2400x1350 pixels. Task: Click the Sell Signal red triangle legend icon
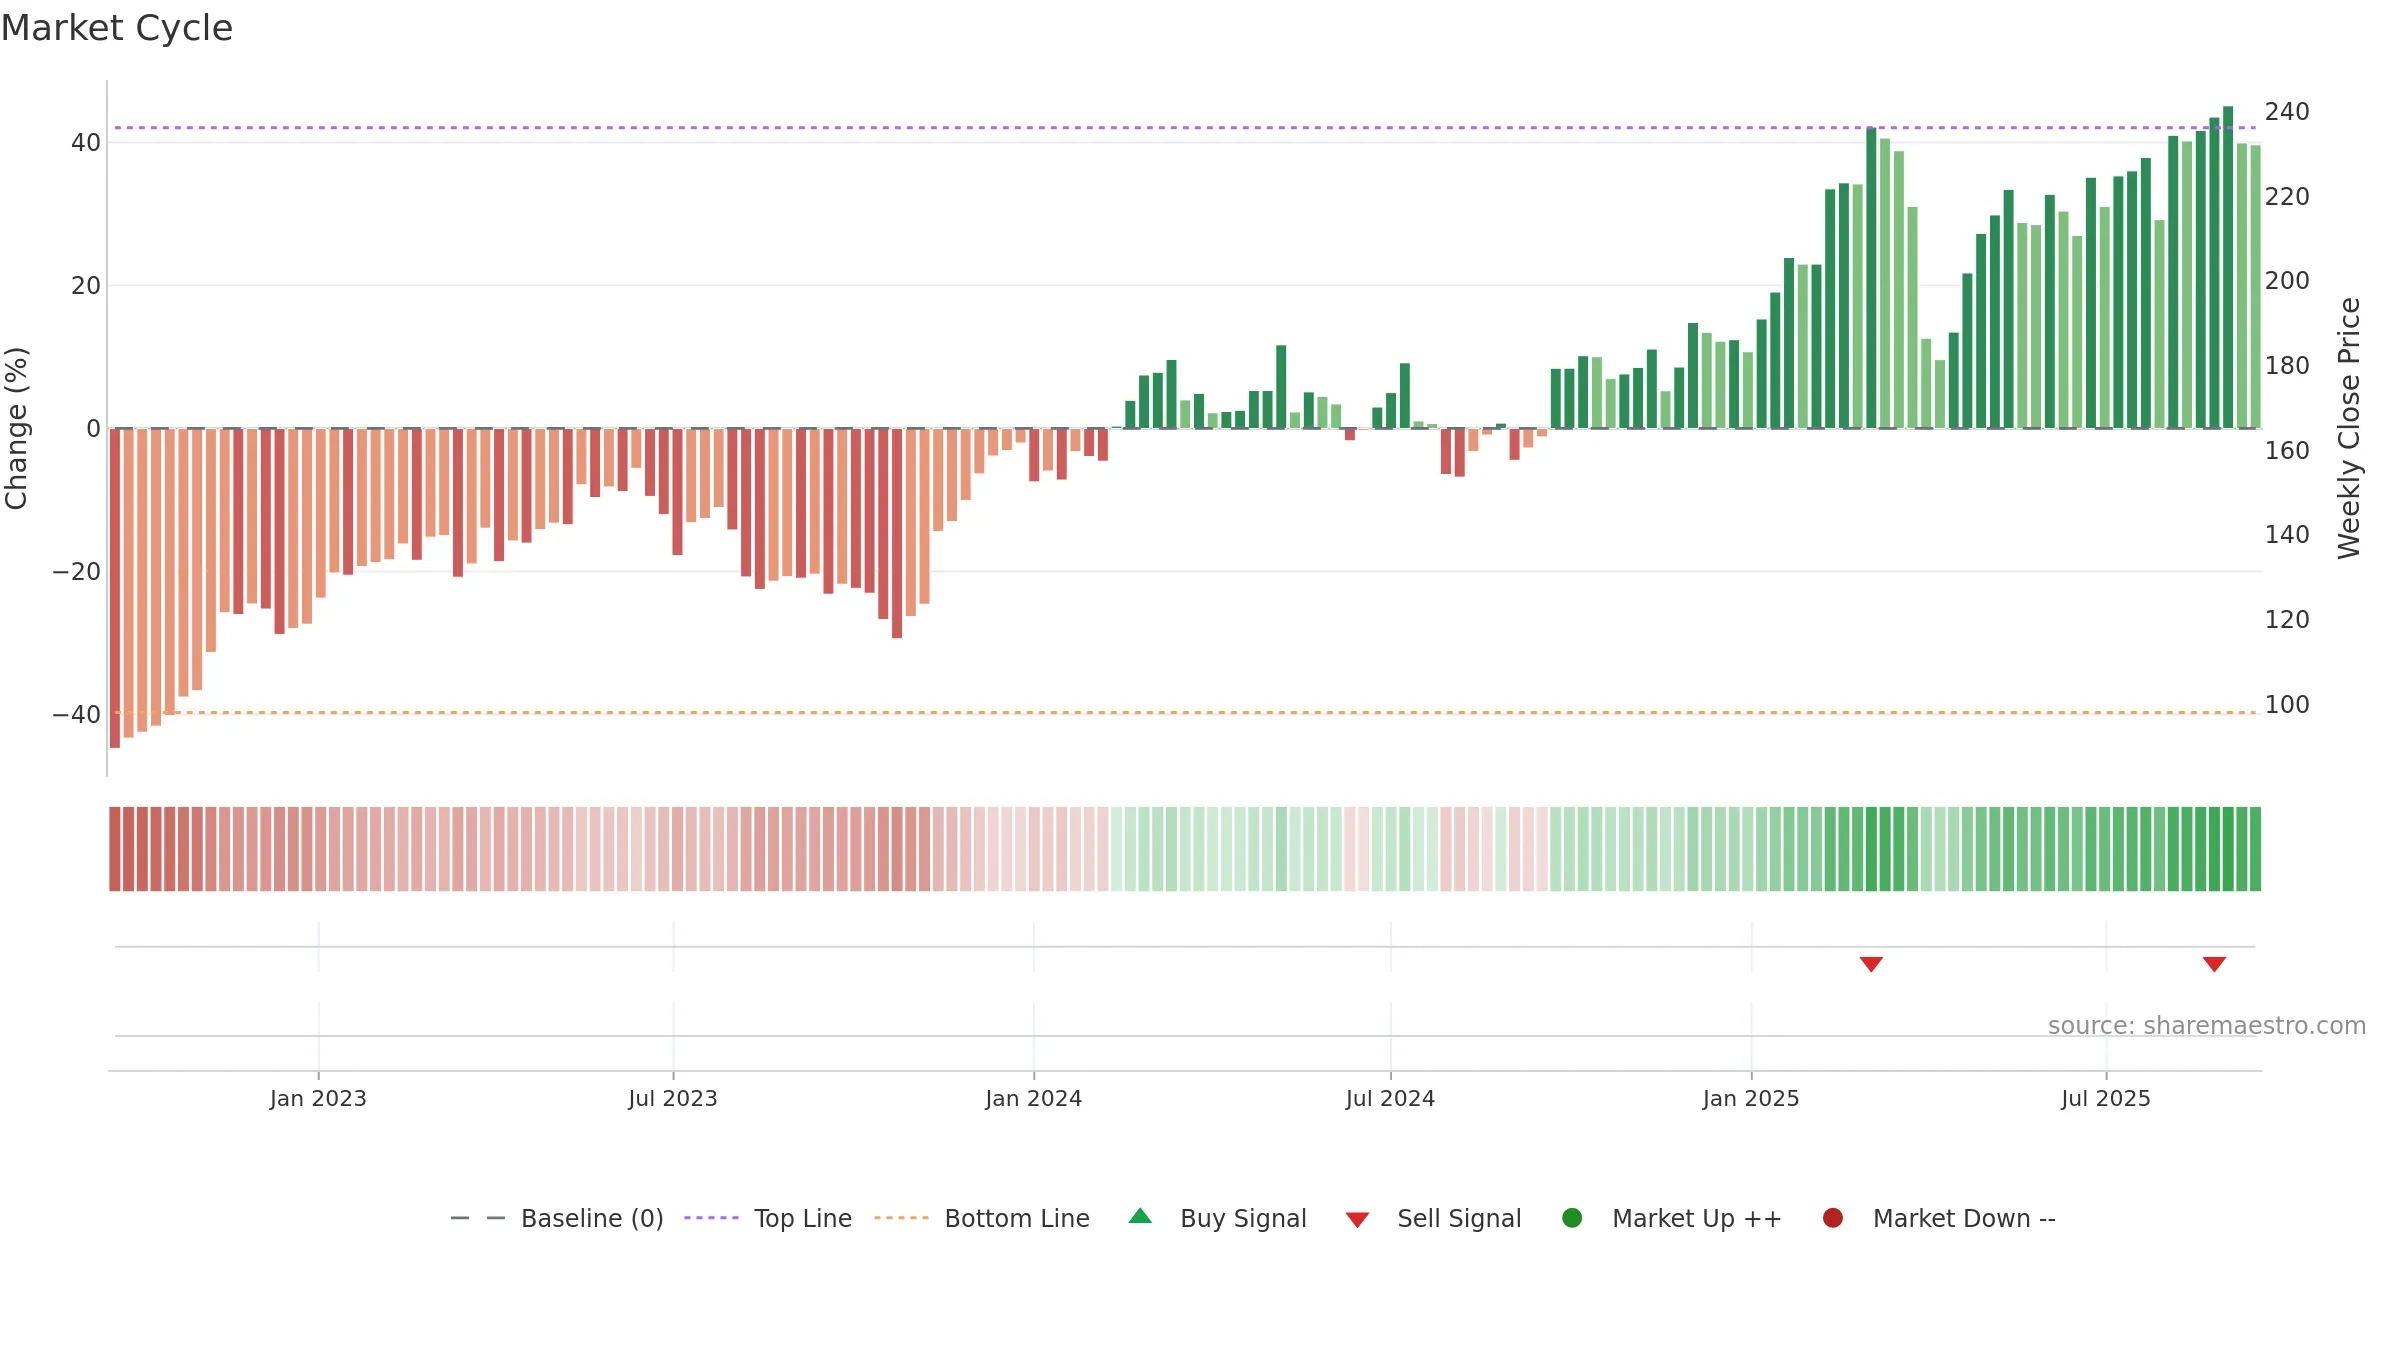[1357, 1220]
